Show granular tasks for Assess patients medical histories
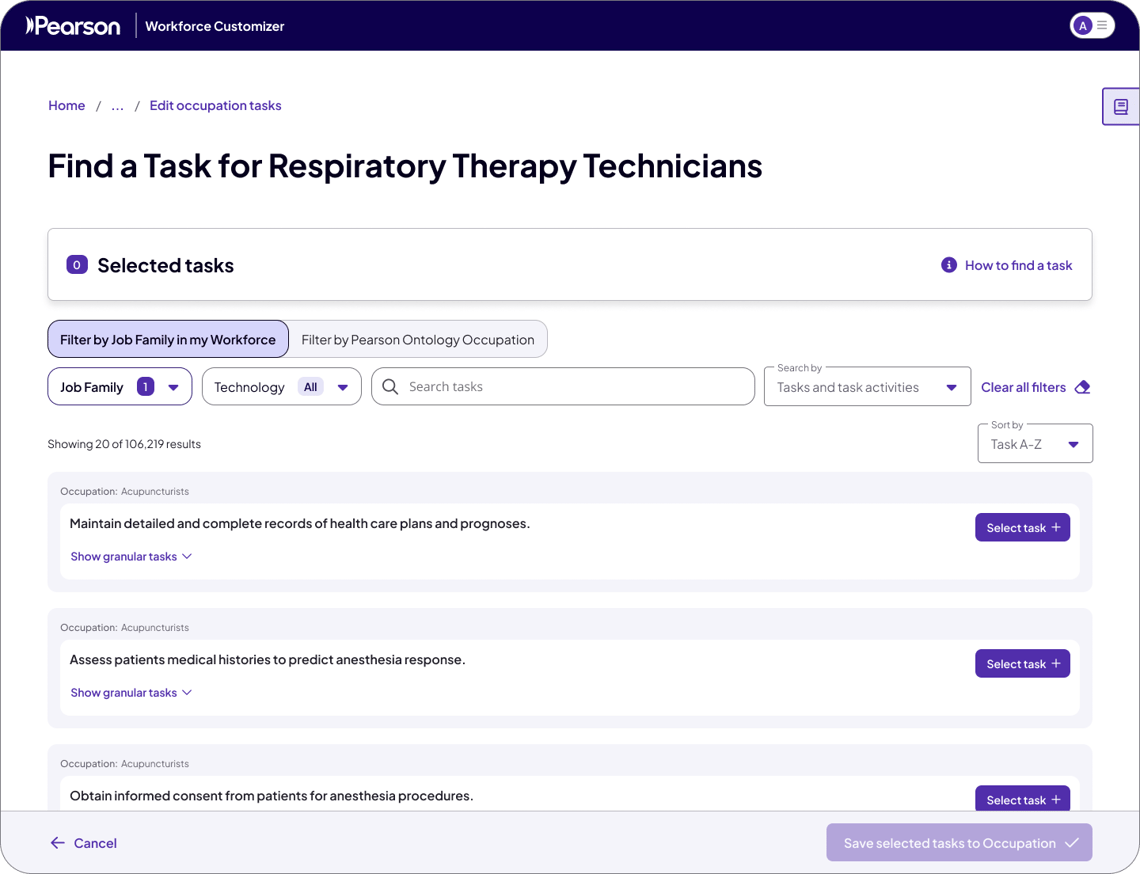1140x874 pixels. point(131,692)
